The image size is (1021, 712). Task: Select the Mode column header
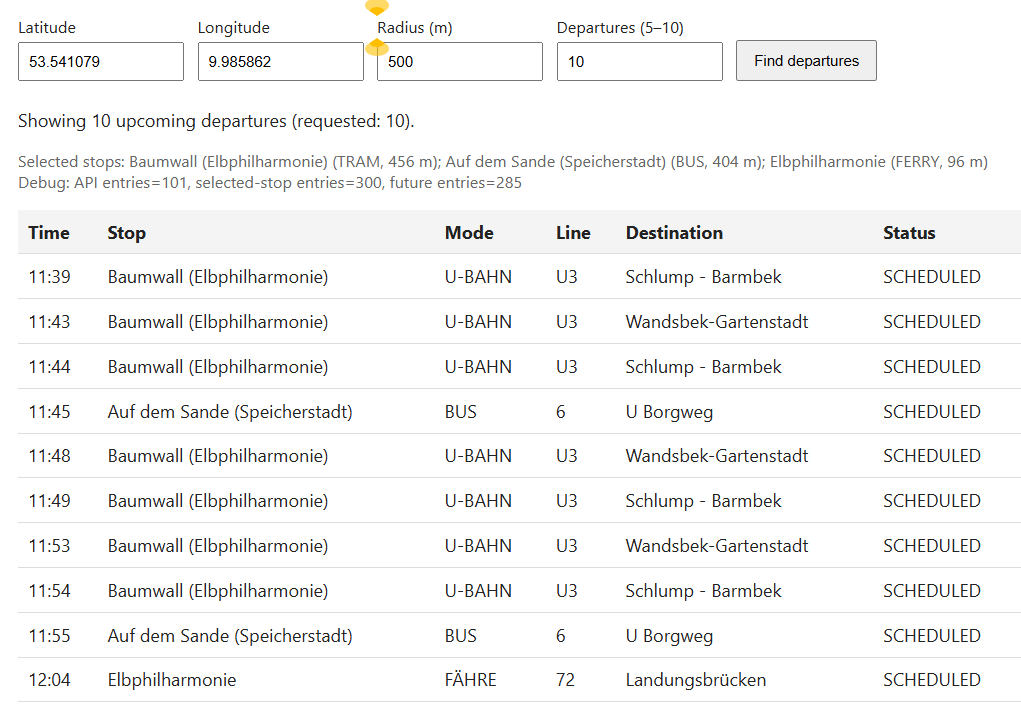(x=469, y=233)
